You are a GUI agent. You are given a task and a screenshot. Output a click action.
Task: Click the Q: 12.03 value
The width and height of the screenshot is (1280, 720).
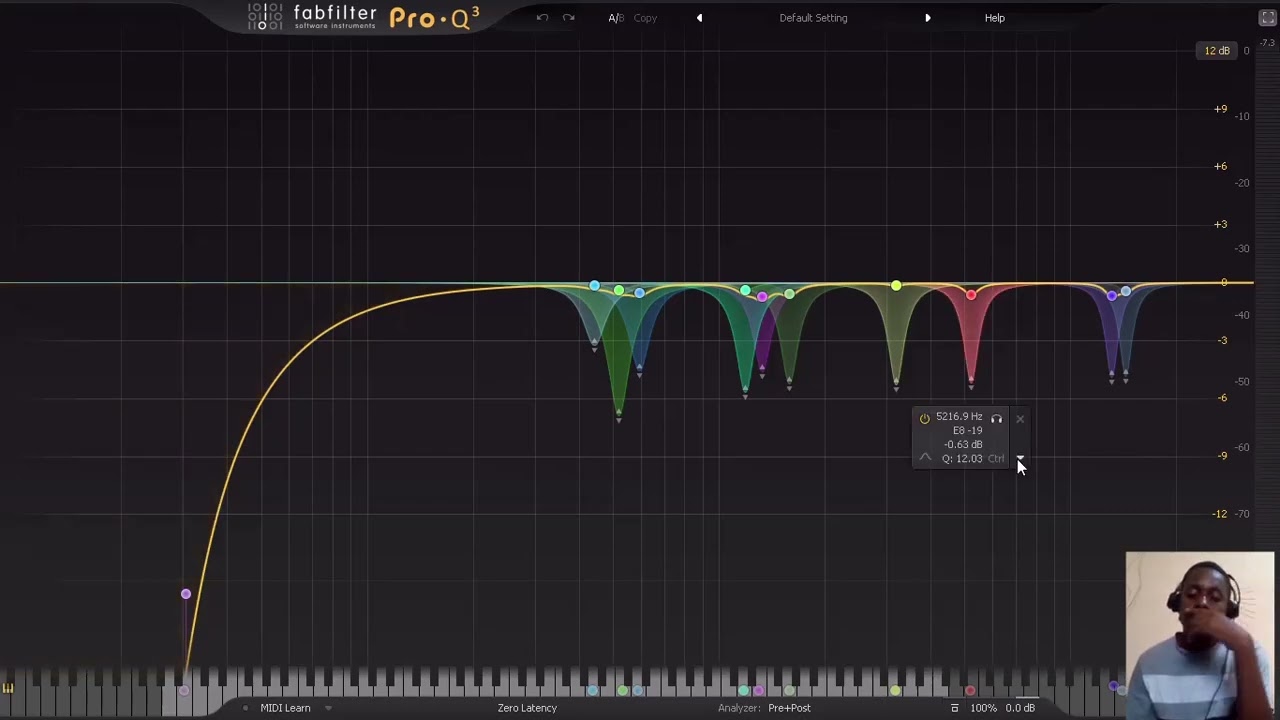point(962,459)
